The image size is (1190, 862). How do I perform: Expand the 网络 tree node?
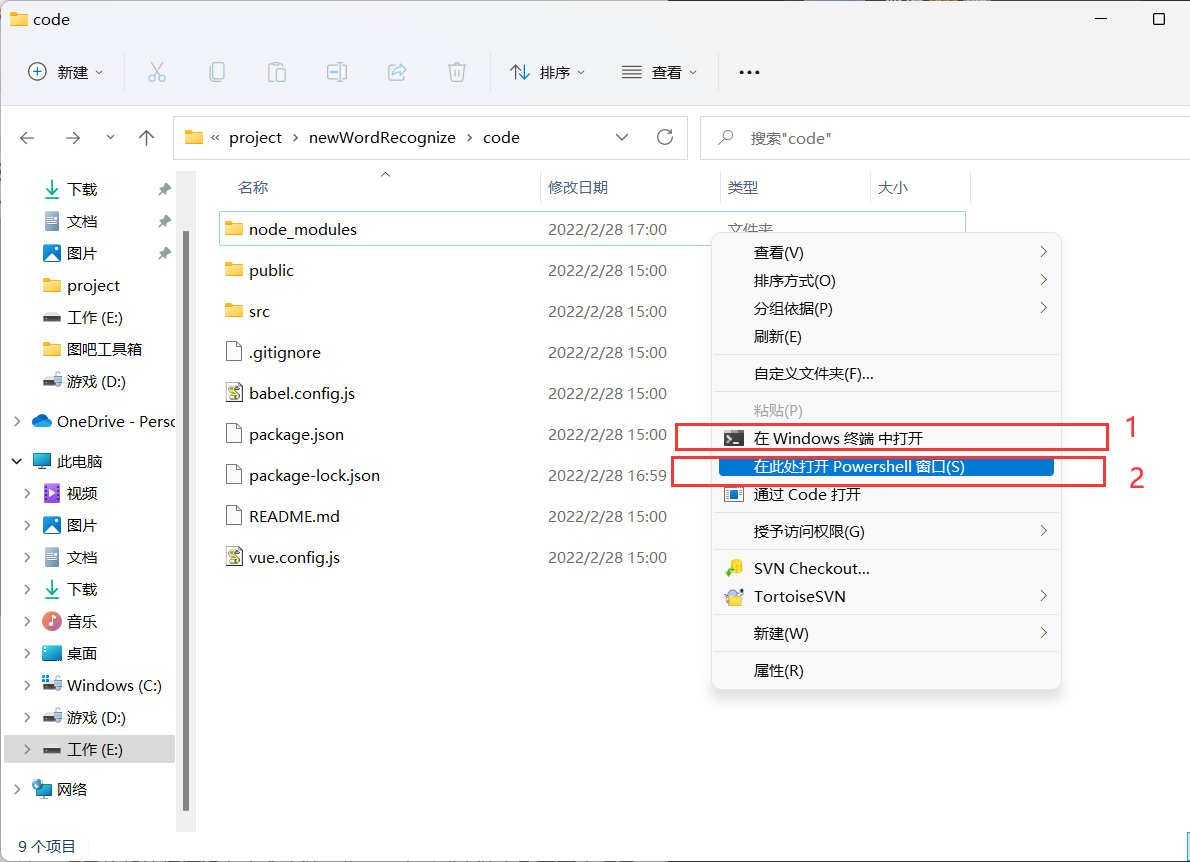[17, 789]
